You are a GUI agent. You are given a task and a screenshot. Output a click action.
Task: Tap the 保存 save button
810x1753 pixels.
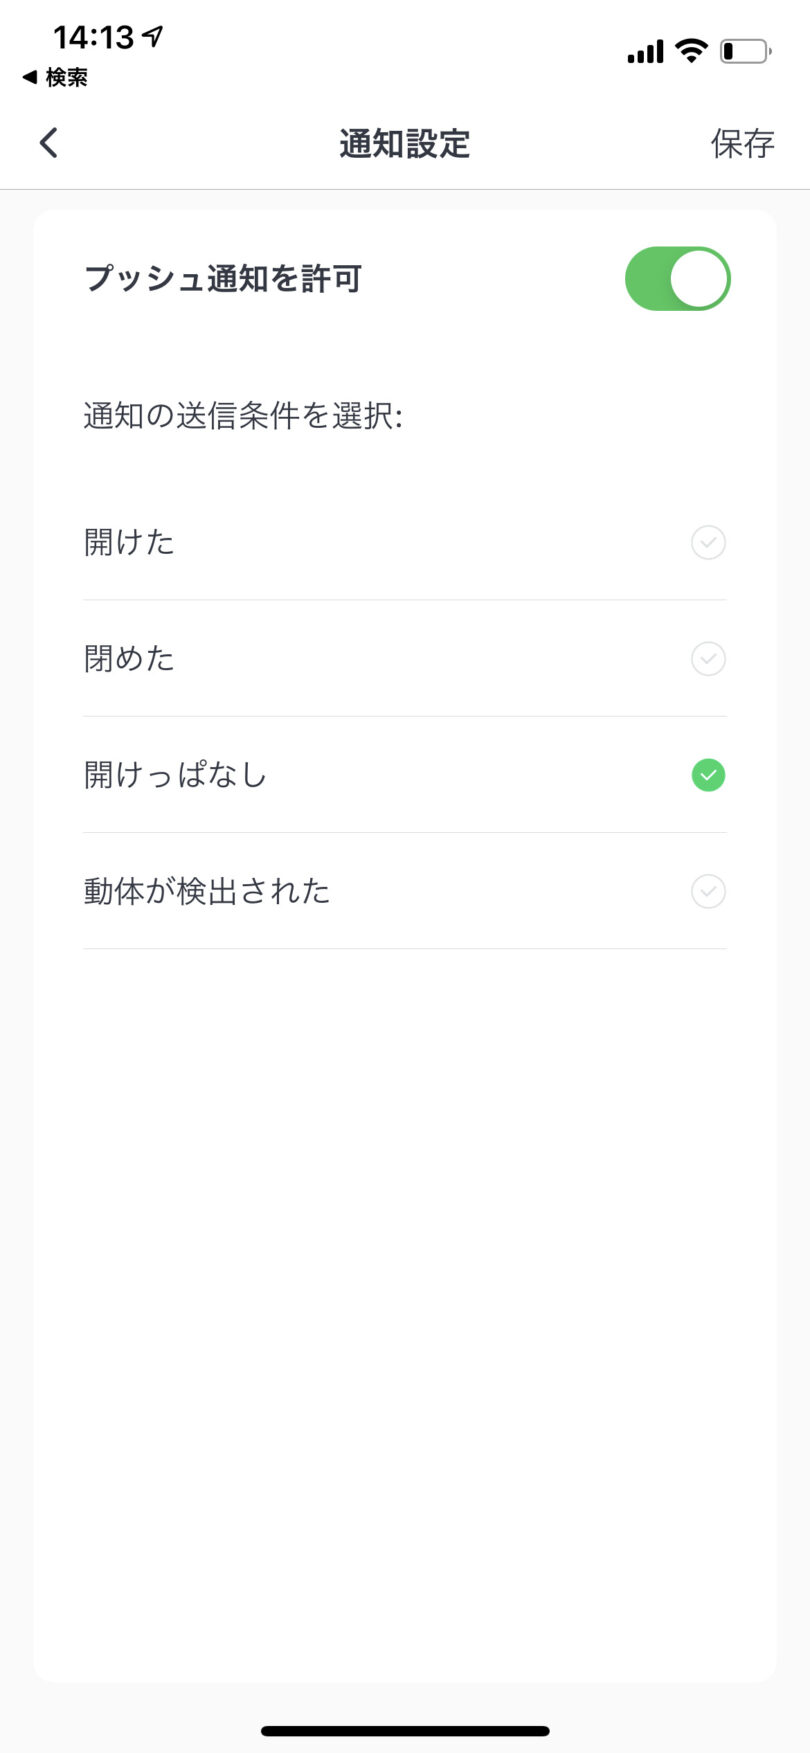point(742,144)
